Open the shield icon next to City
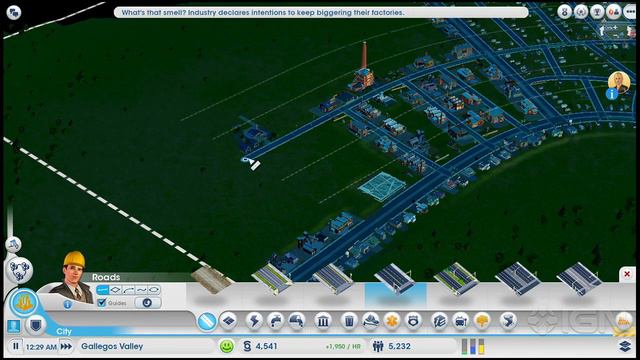 click(36, 325)
